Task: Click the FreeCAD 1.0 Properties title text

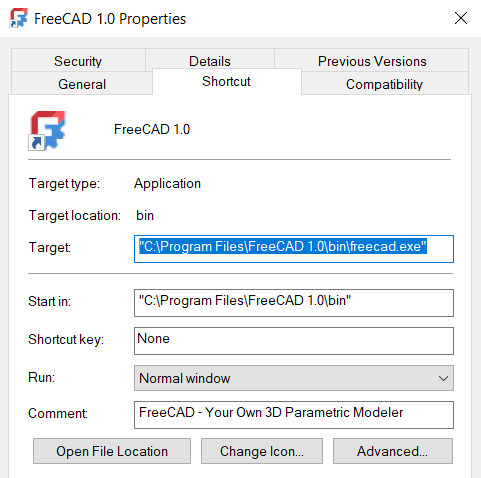Action: [110, 19]
